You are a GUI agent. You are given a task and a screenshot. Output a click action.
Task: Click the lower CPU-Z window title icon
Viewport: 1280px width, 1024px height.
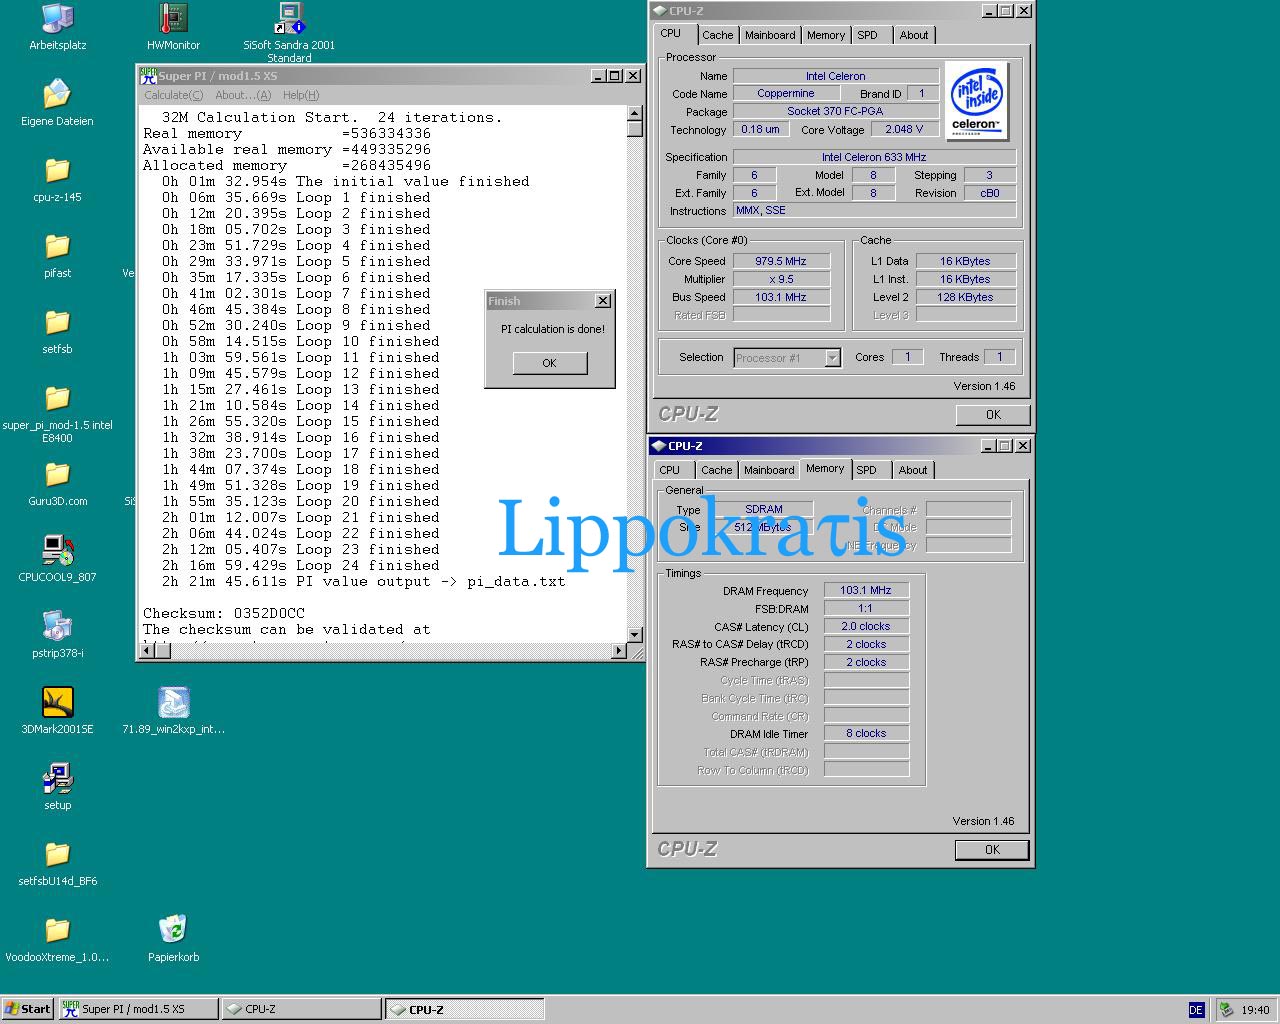tap(659, 446)
